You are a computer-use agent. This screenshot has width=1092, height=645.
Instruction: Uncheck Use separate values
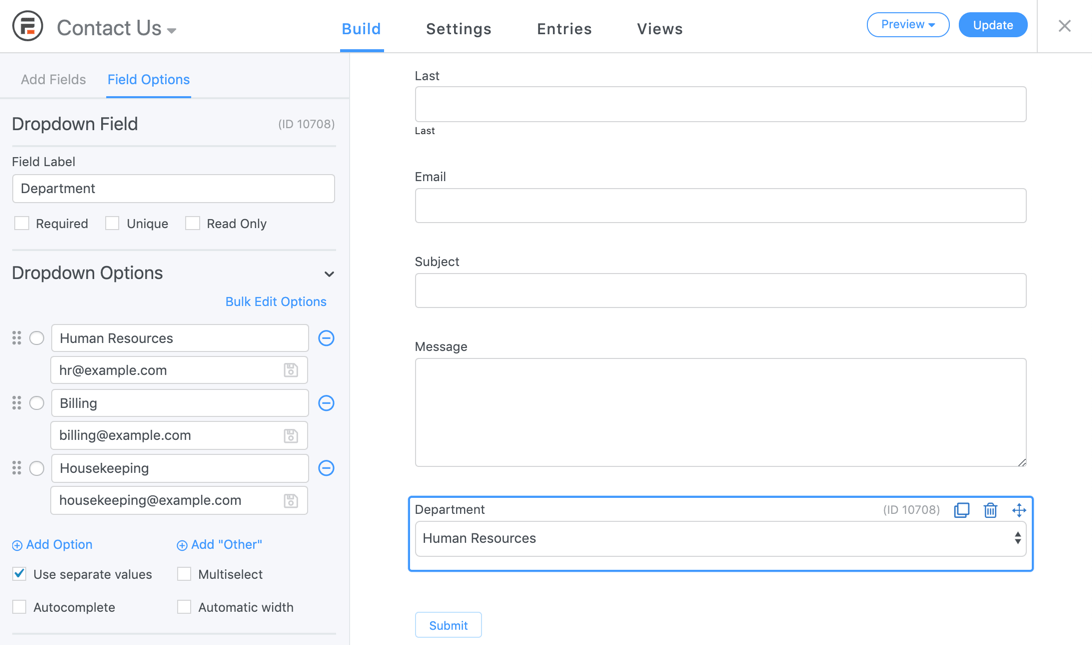click(20, 574)
